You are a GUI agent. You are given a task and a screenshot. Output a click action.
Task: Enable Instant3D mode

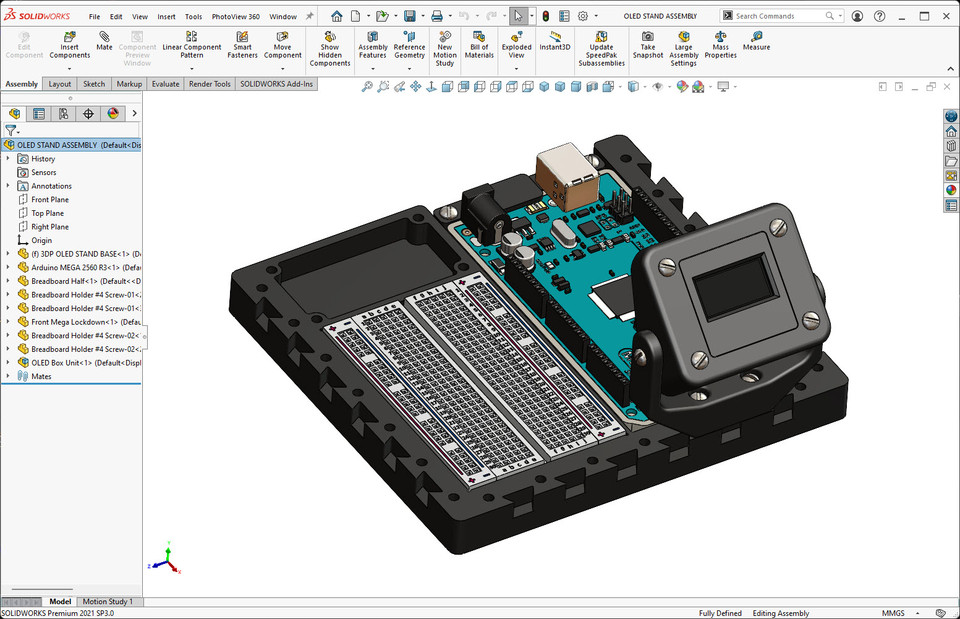pyautogui.click(x=554, y=43)
